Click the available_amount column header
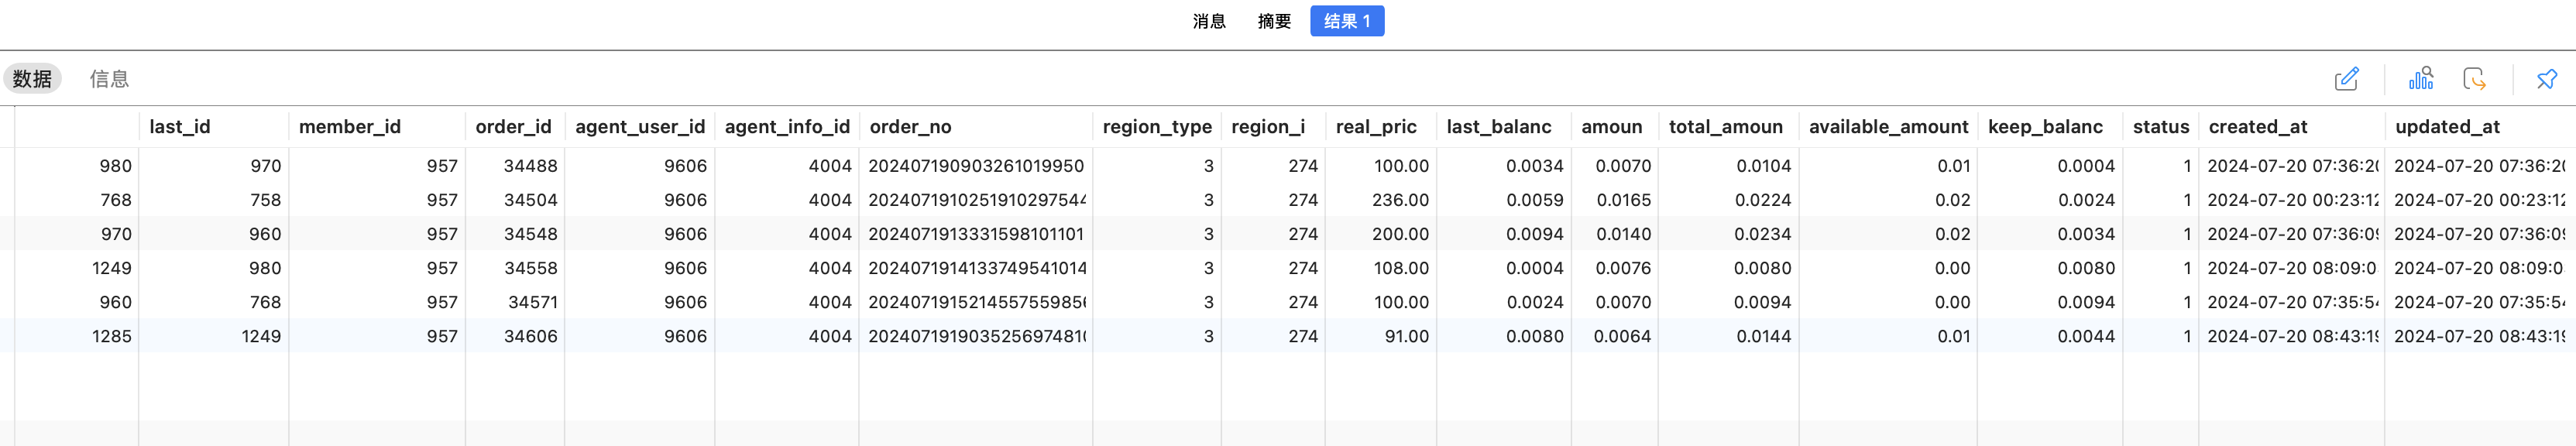 (1888, 127)
